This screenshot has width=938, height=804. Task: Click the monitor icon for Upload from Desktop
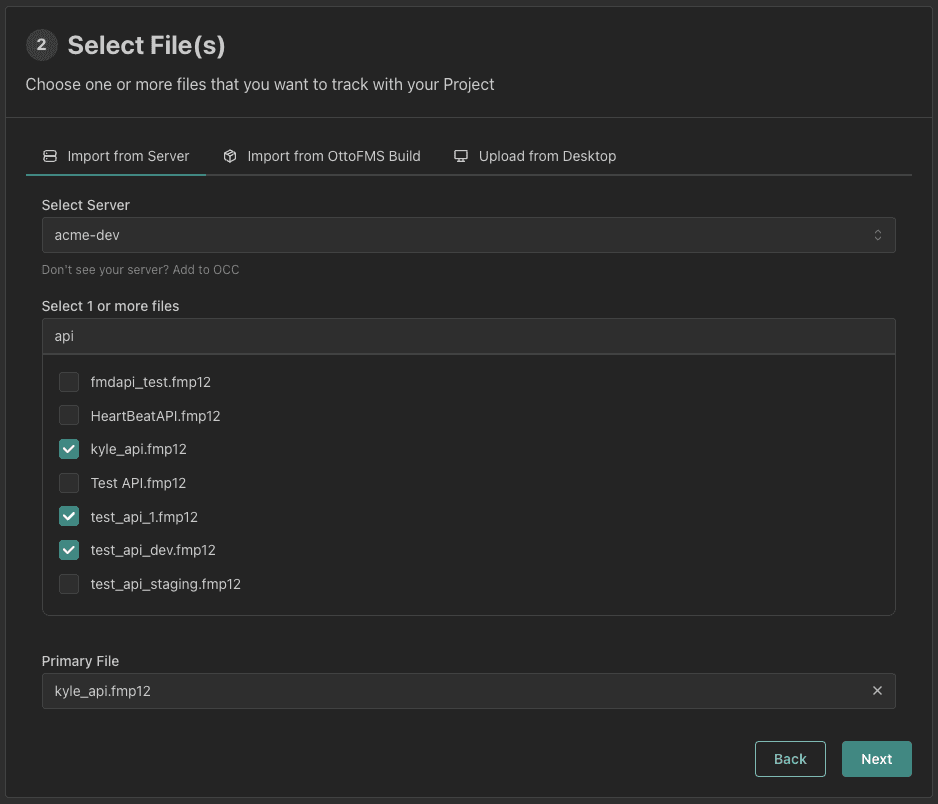461,156
